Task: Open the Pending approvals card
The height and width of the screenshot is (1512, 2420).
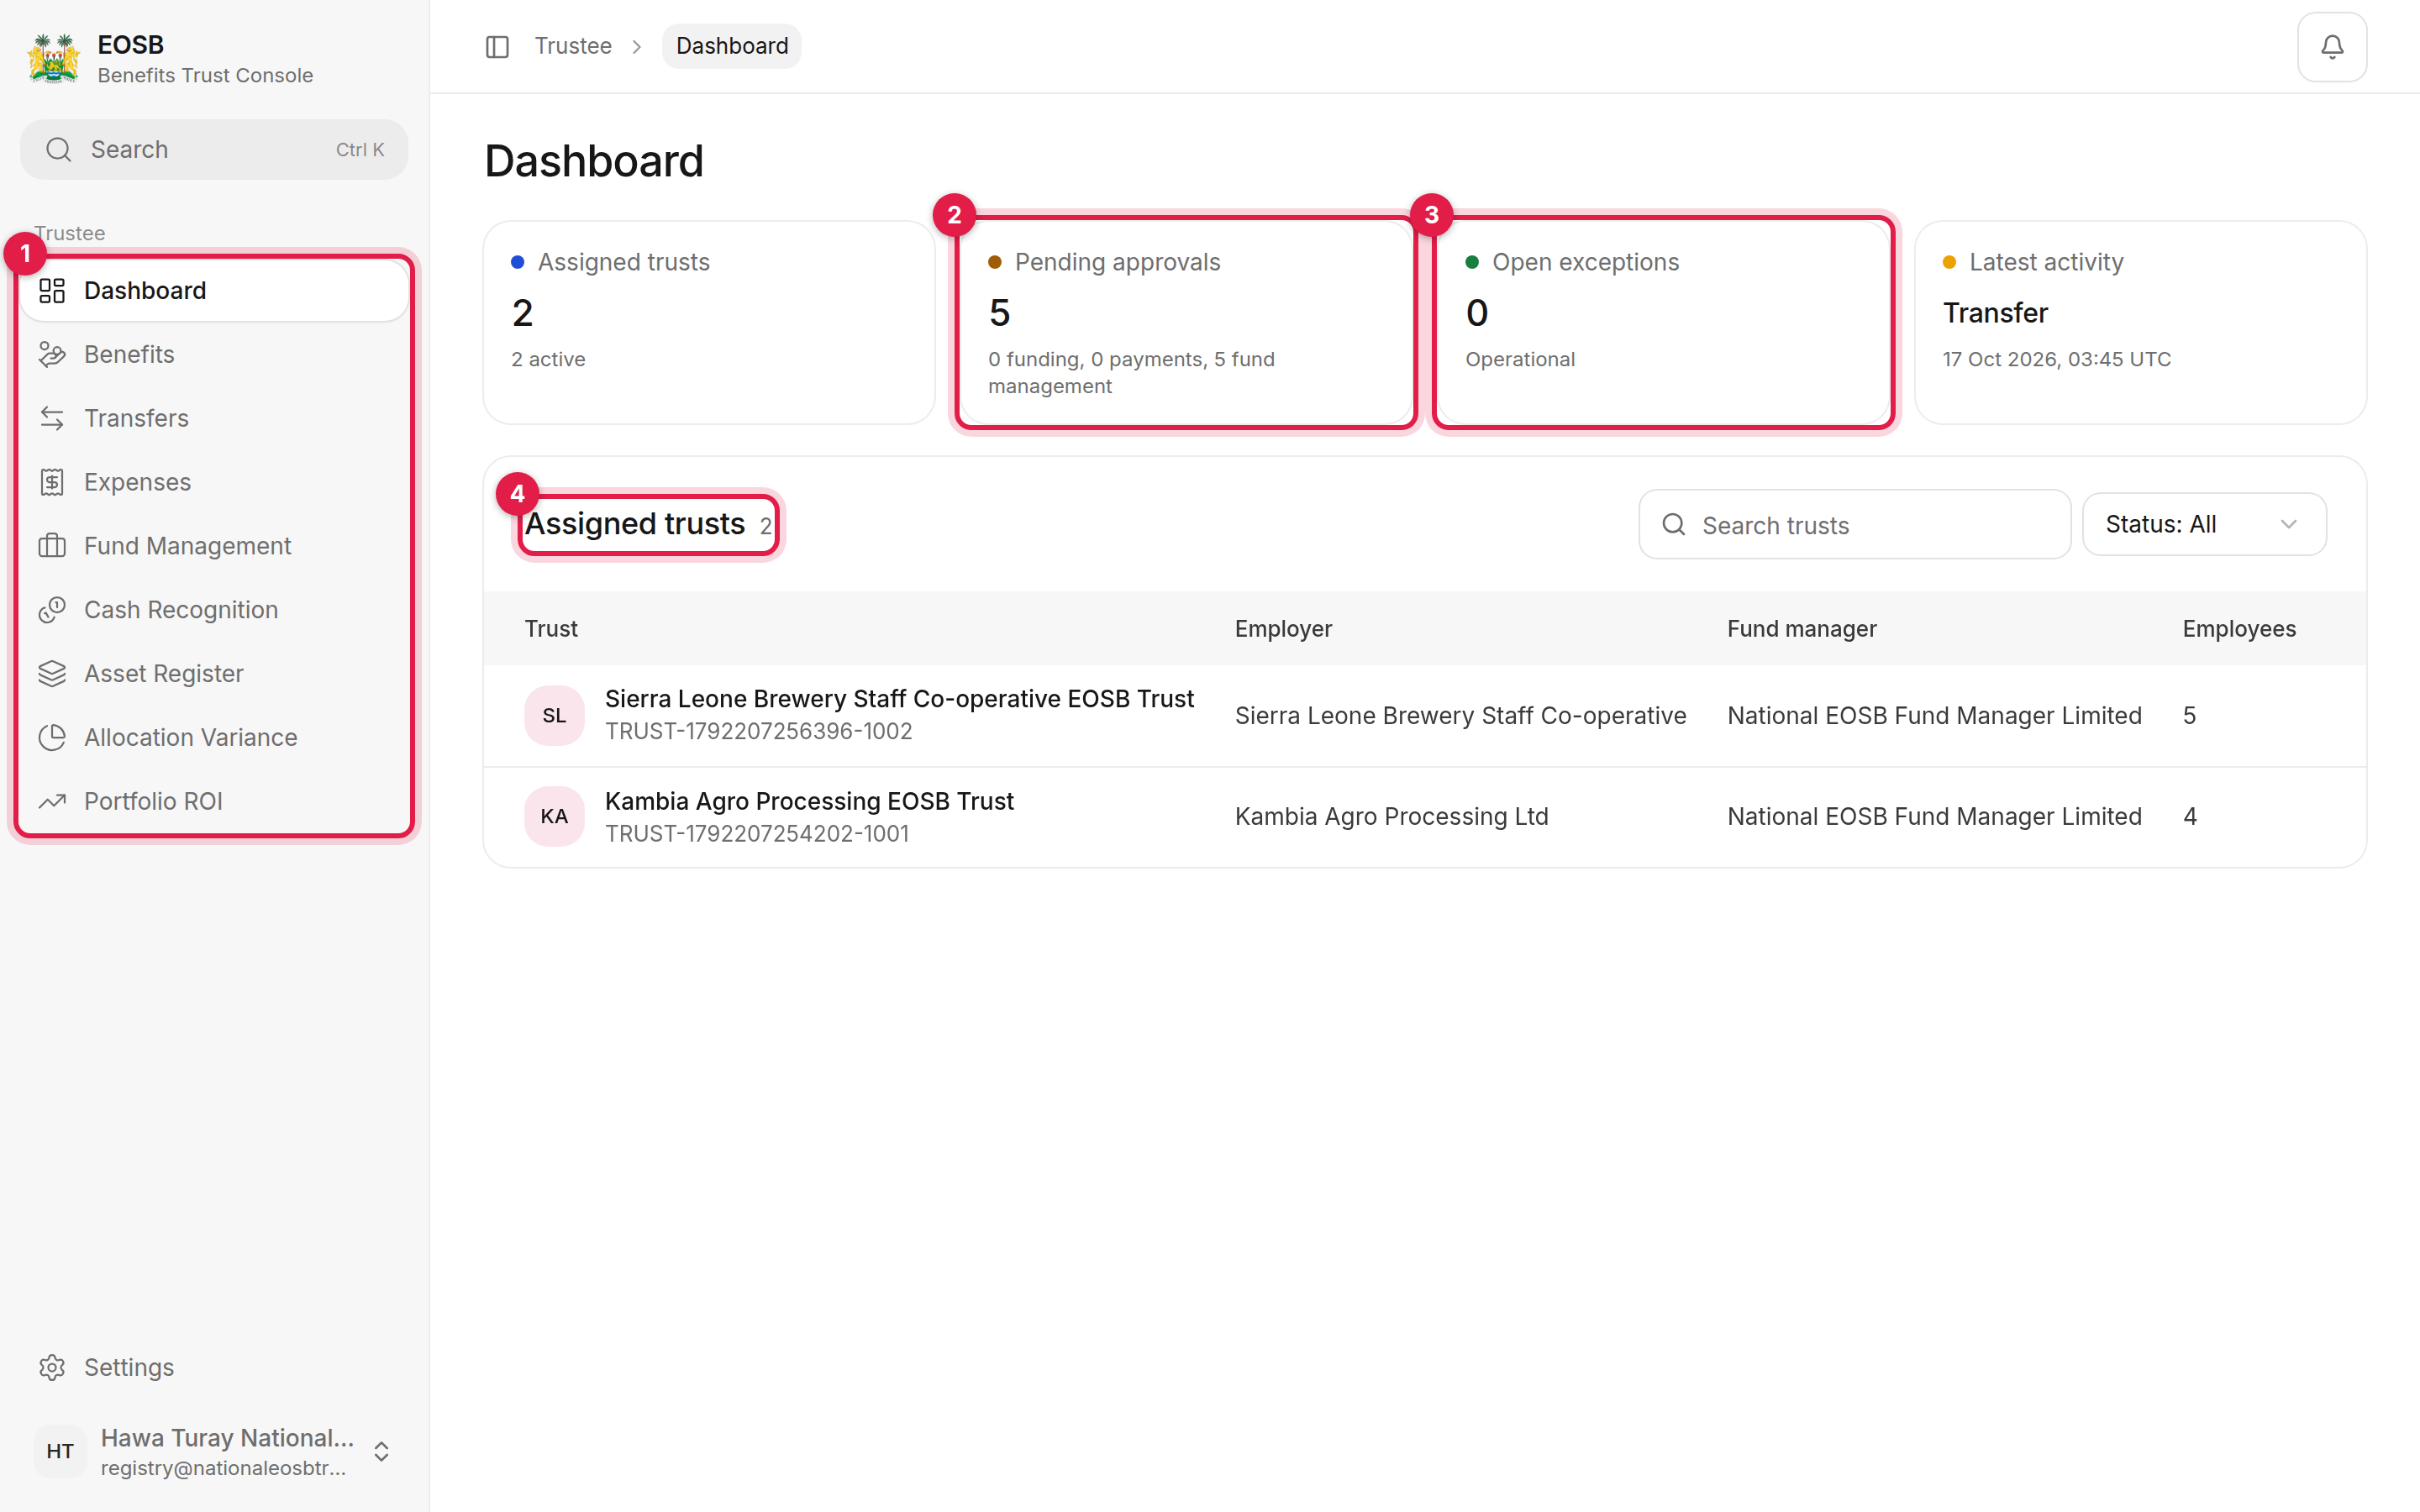Action: tap(1186, 323)
